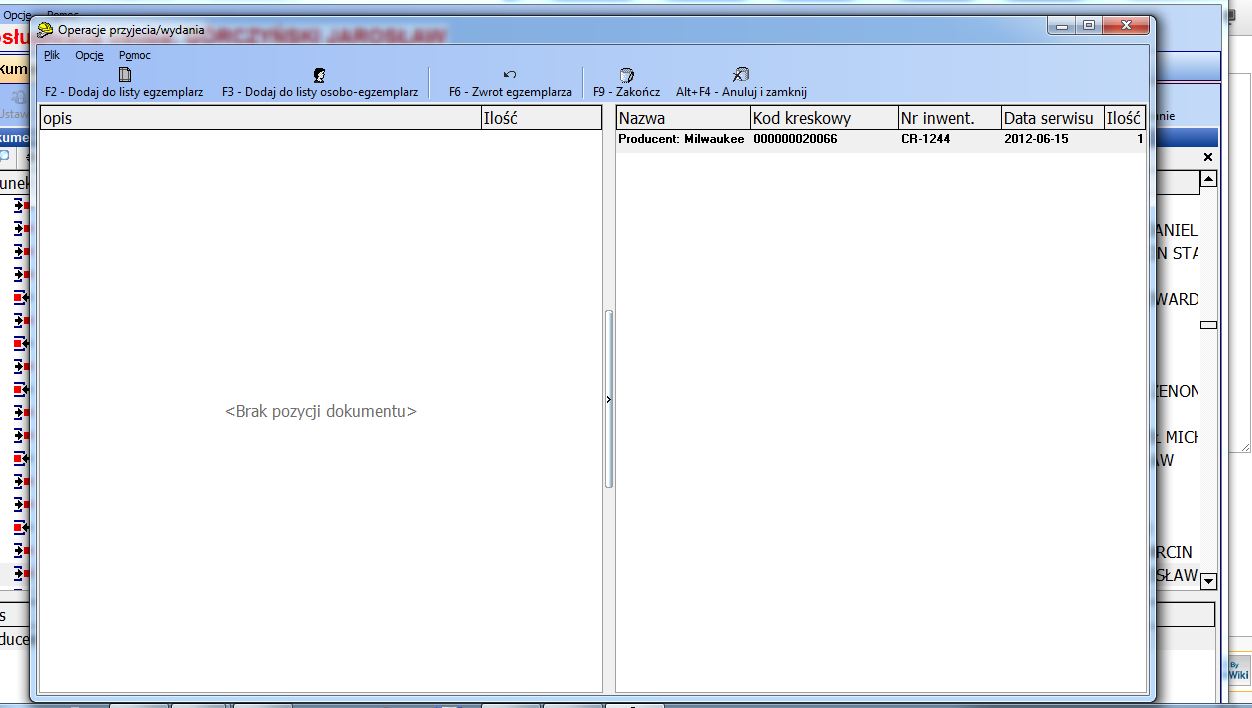Click Alt+F4 - Anuluj i zamknij
The width and height of the screenshot is (1252, 708).
[x=741, y=83]
